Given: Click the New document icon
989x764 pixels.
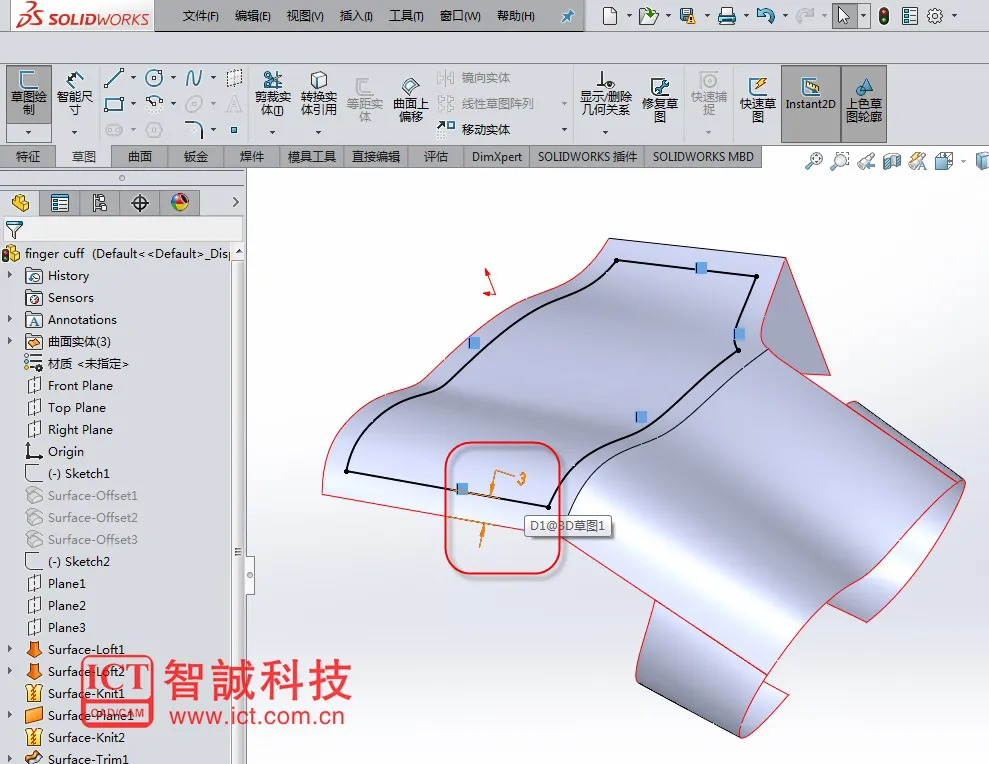Looking at the screenshot, I should (610, 16).
